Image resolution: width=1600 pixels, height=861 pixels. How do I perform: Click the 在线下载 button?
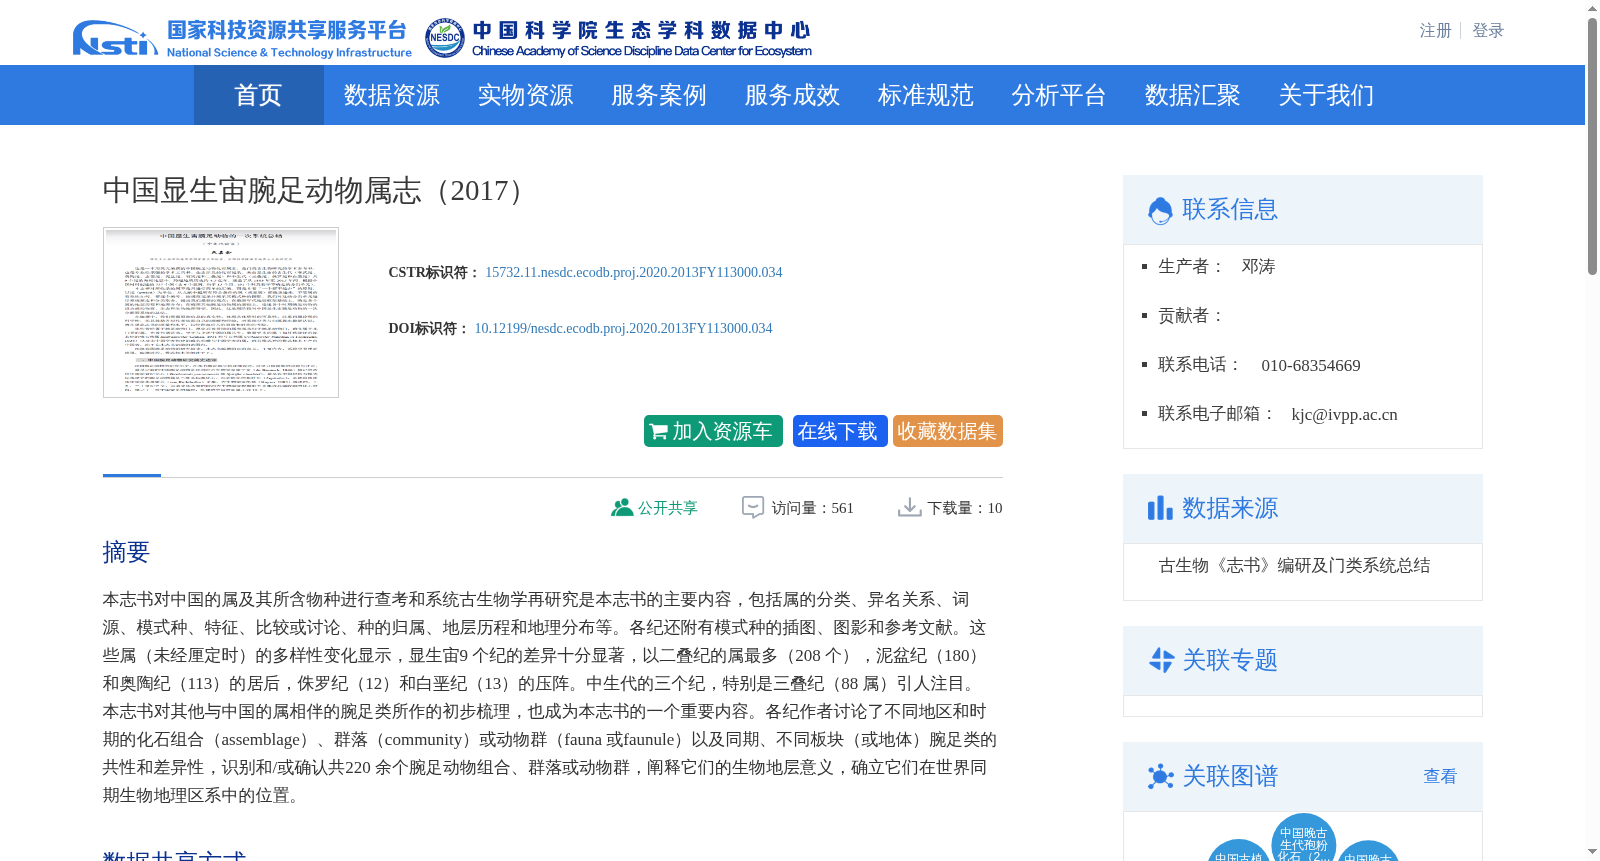[840, 431]
